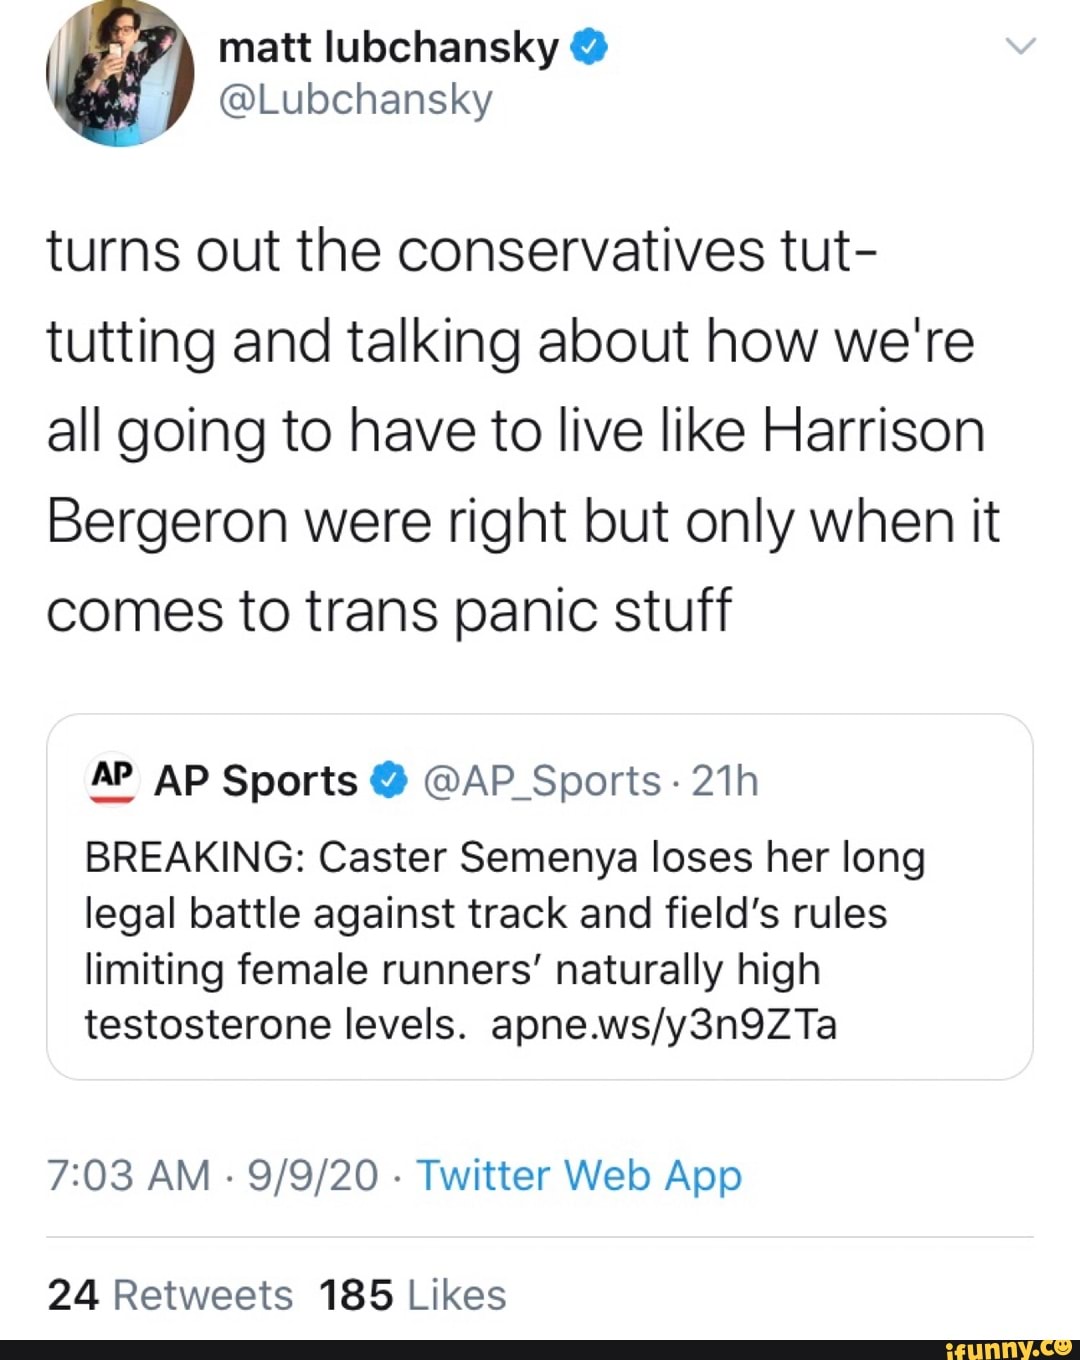Open the @Lubchansky handle link
The image size is (1080, 1360).
355,100
